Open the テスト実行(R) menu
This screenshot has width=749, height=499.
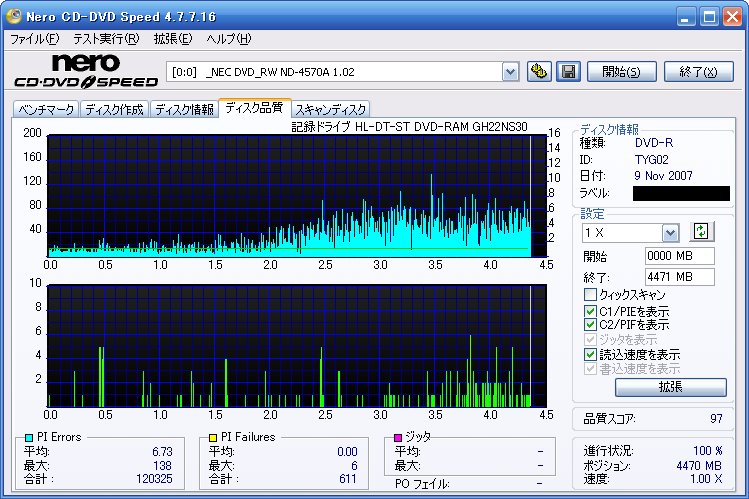[106, 39]
